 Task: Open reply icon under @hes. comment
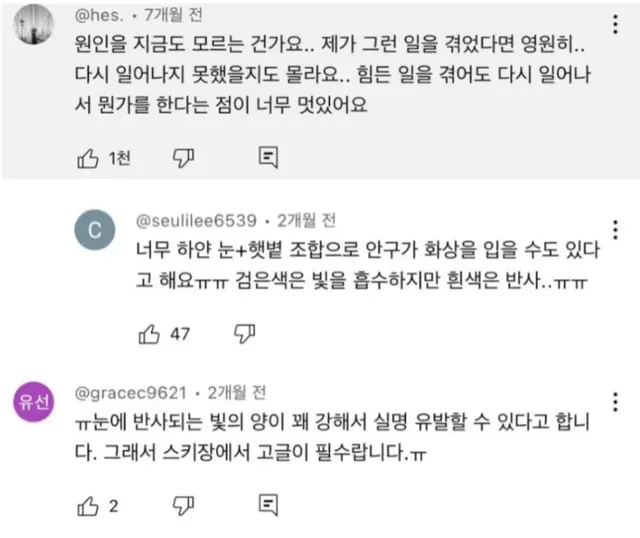(x=267, y=156)
